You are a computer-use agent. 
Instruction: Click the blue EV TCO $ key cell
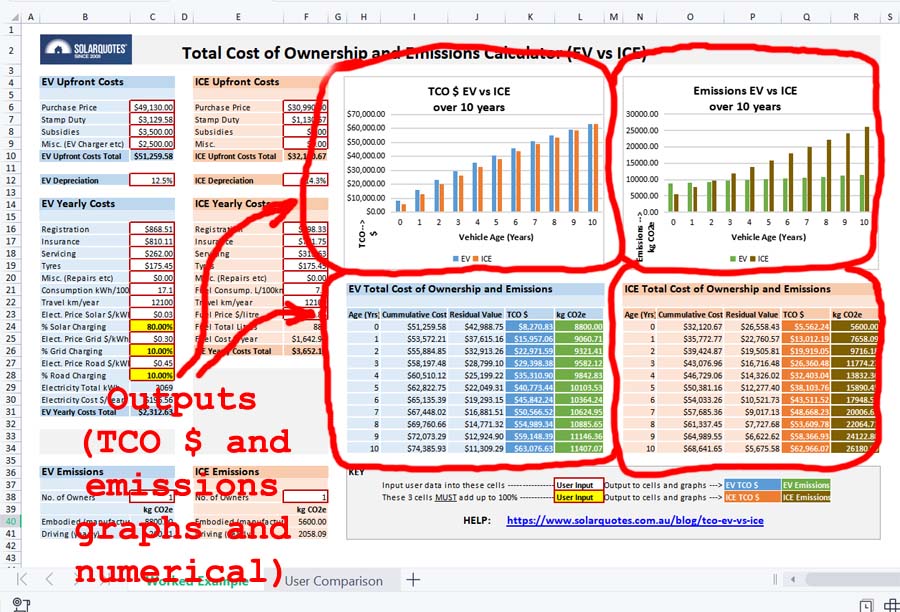coord(752,485)
